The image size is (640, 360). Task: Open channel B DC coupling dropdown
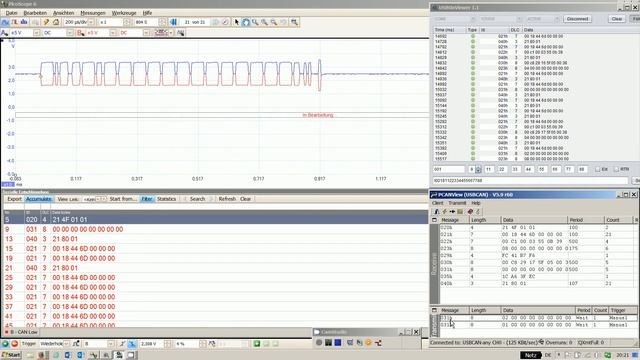[146, 33]
